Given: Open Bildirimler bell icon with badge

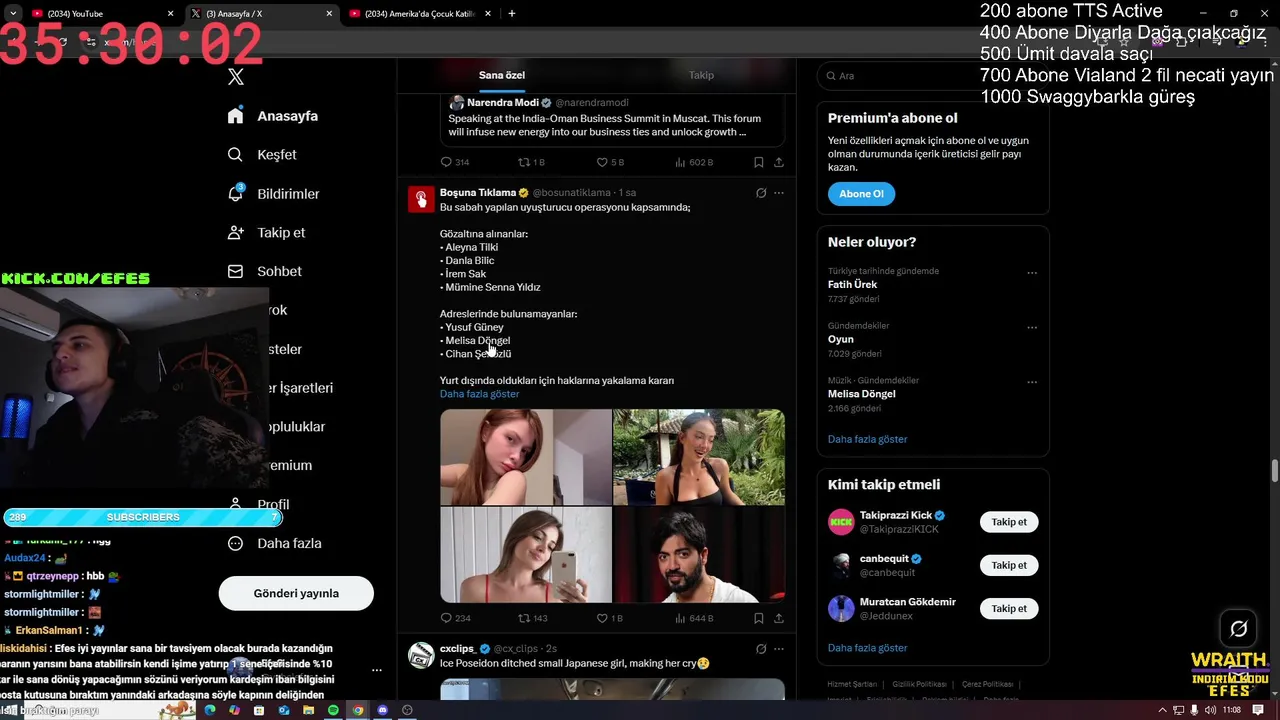Looking at the screenshot, I should [236, 193].
